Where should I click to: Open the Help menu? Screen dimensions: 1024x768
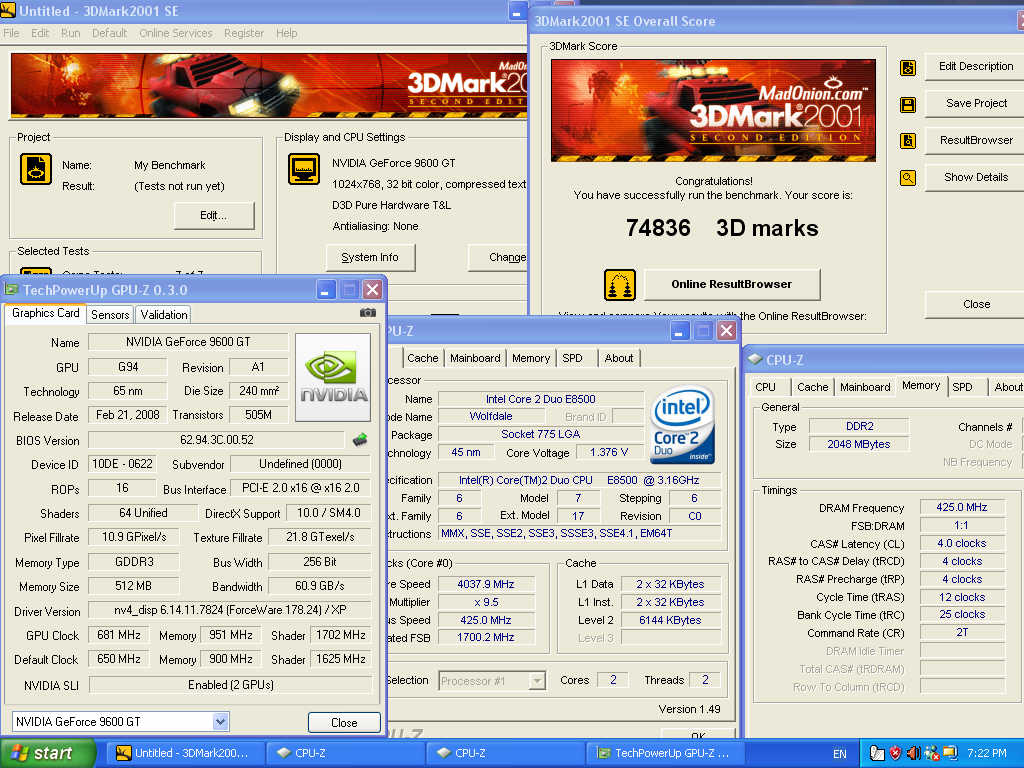[286, 33]
